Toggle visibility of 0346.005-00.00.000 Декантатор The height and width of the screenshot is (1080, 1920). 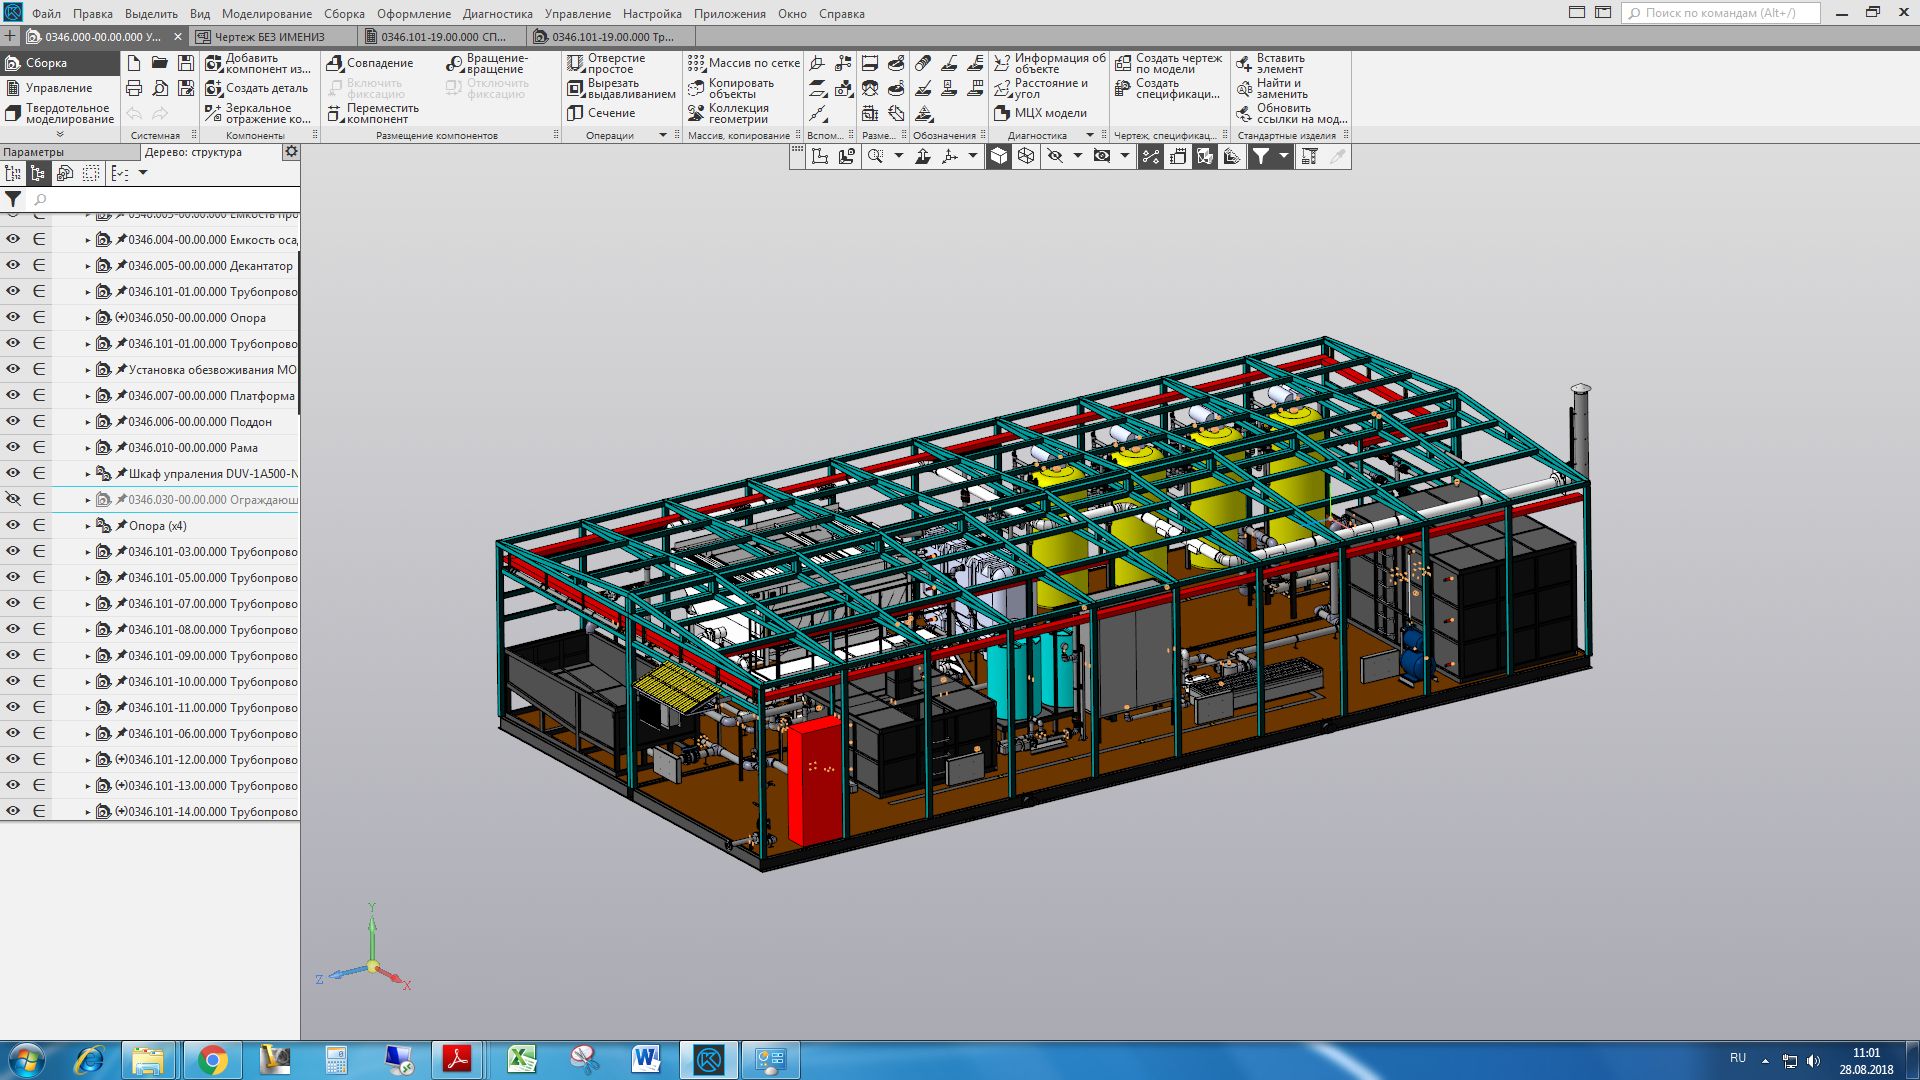[x=13, y=265]
